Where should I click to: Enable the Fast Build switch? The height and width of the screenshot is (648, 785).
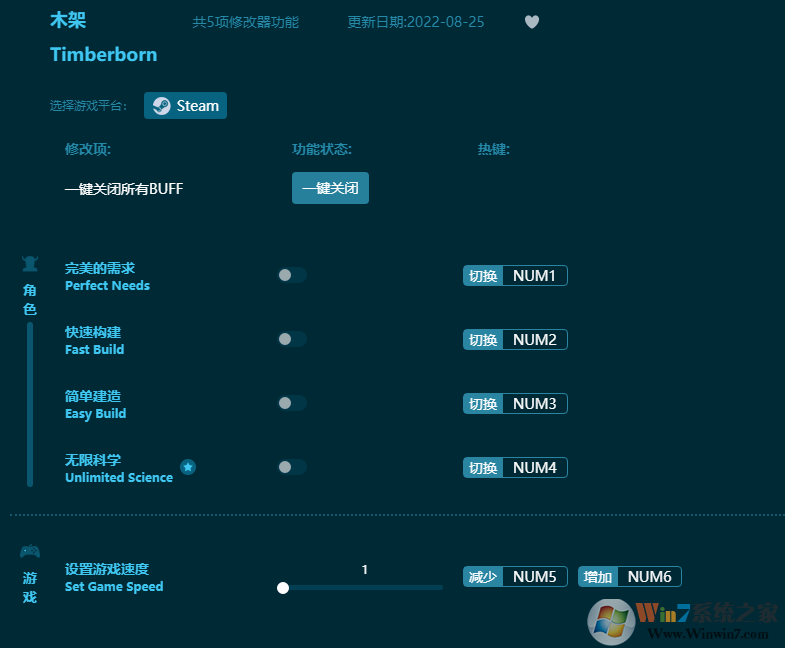tap(292, 339)
